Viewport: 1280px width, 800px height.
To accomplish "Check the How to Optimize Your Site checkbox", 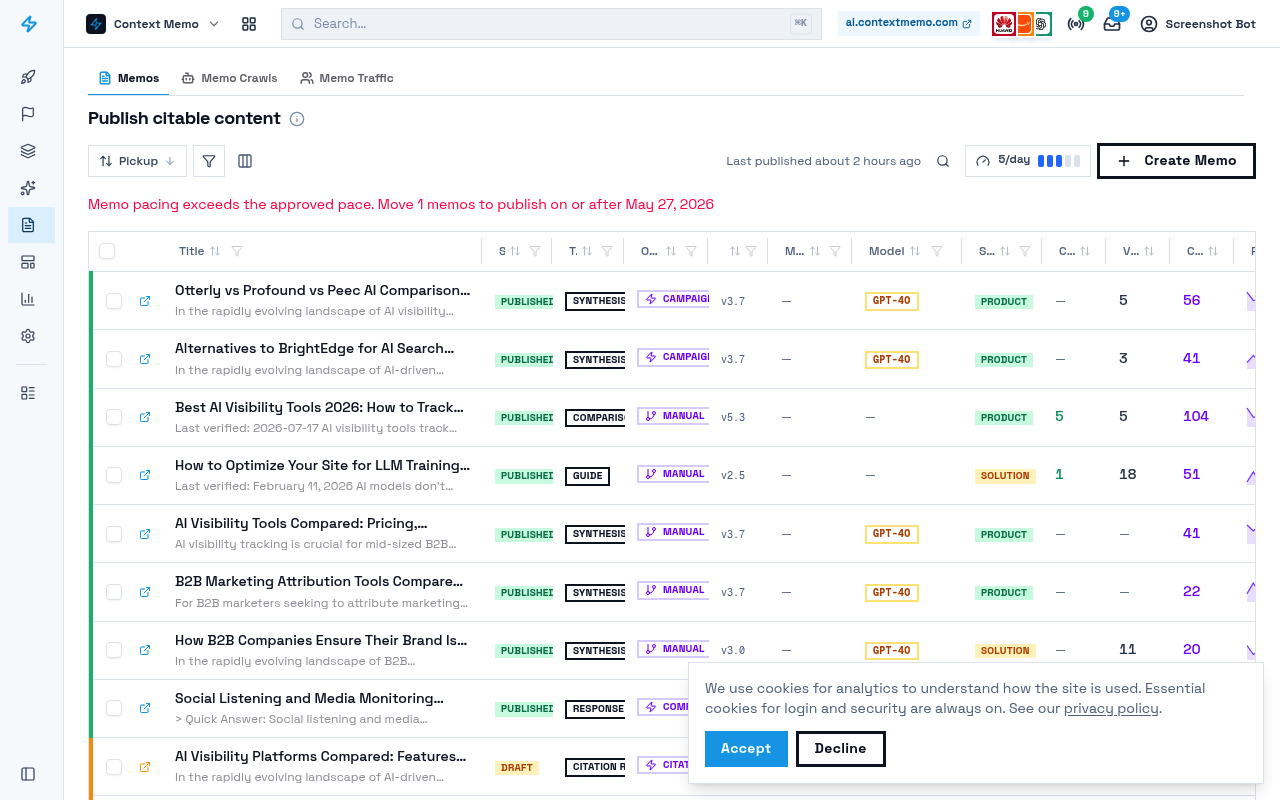I will click(114, 475).
